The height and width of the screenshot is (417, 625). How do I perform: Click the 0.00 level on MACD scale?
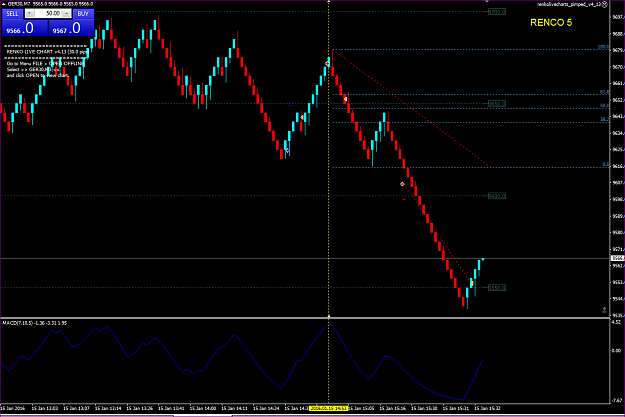(616, 351)
